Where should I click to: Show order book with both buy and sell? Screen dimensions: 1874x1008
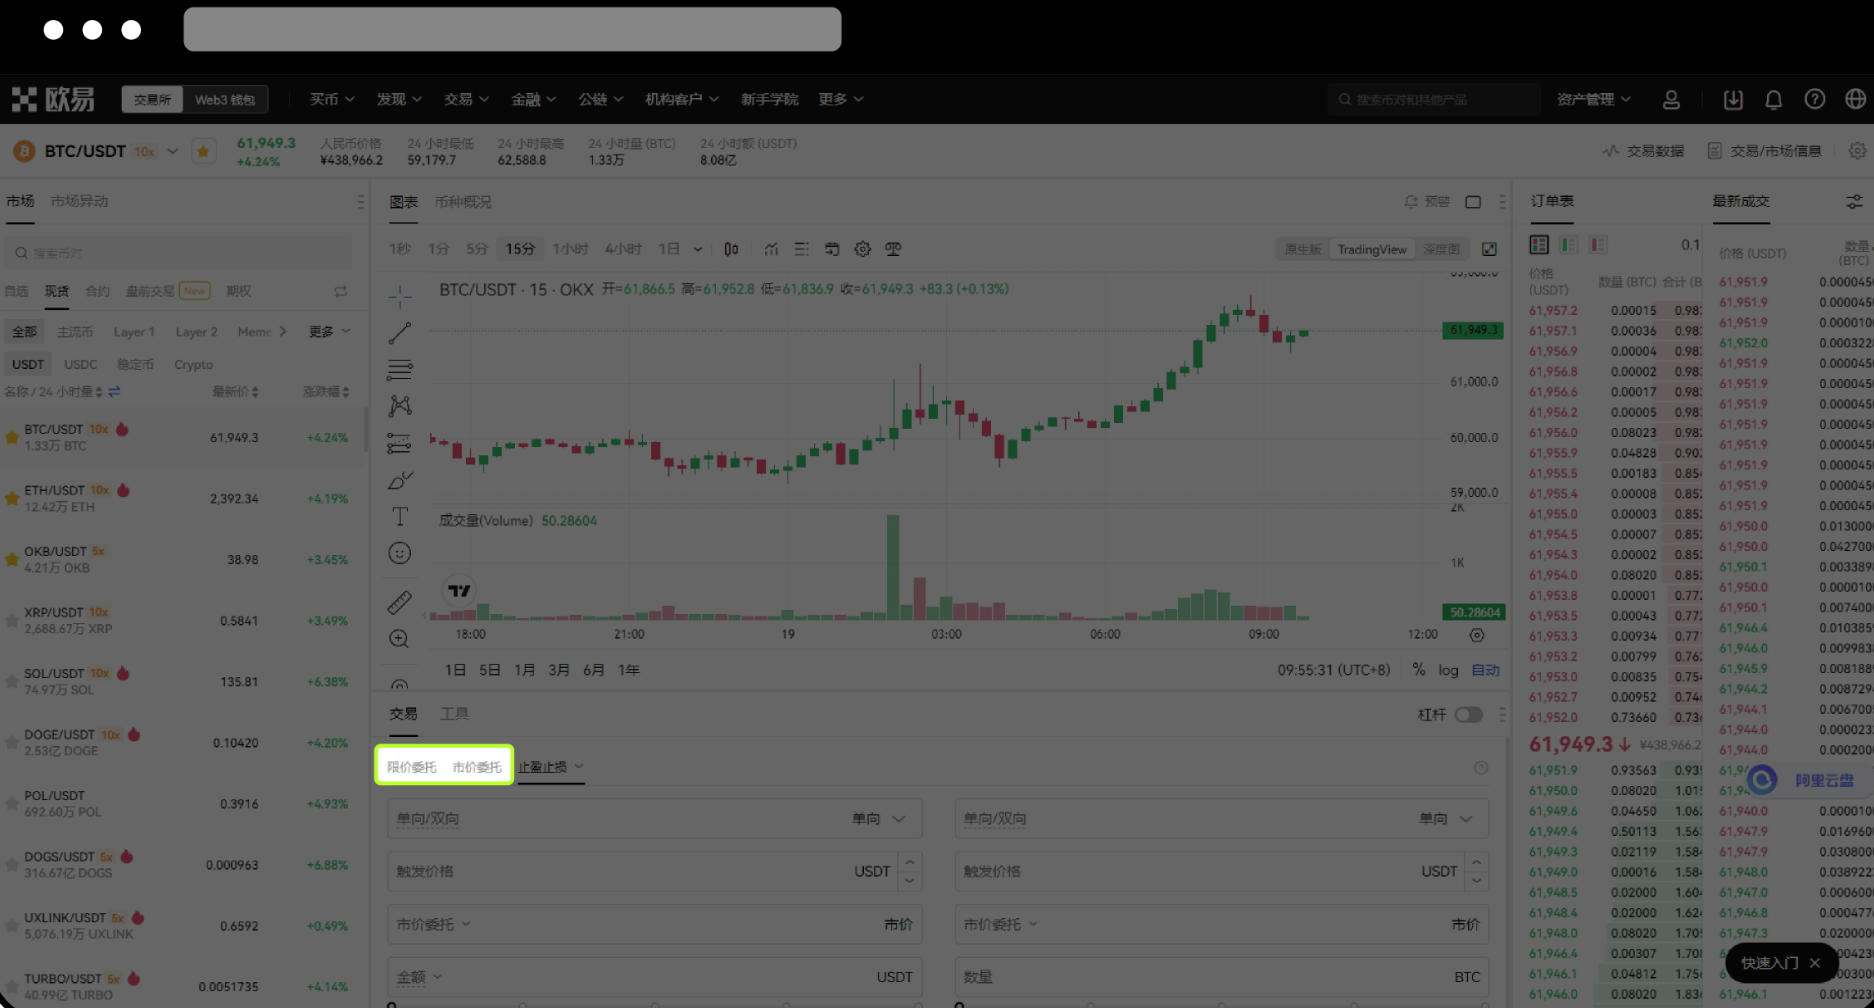(1539, 244)
